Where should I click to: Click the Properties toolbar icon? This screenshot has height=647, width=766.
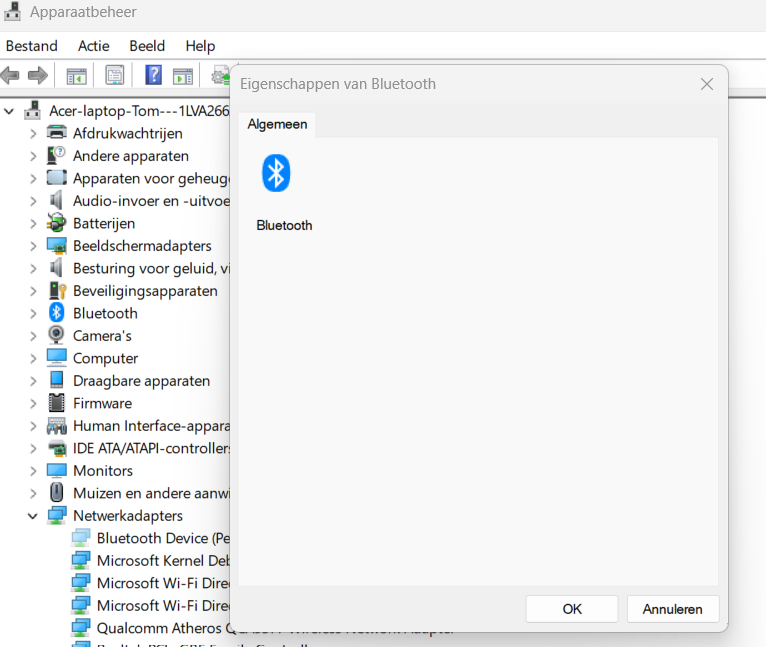click(x=115, y=75)
